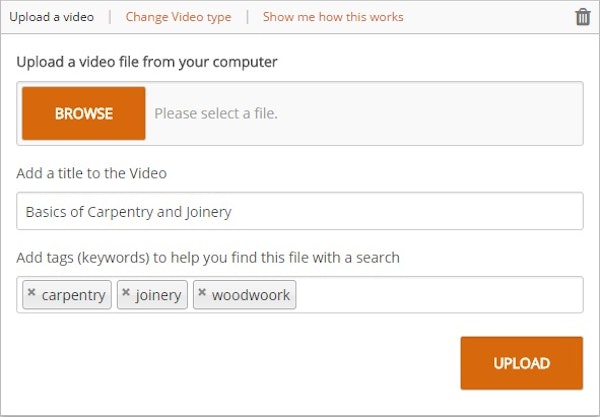Viewport: 600px width, 417px height.
Task: Delete this video block with the trash icon
Action: 582,17
